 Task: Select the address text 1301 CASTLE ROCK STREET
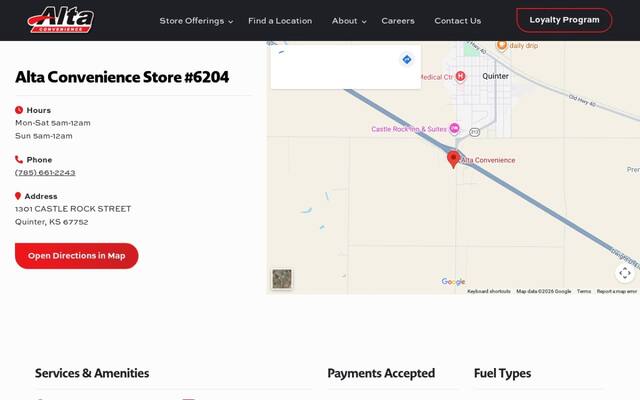click(x=73, y=209)
